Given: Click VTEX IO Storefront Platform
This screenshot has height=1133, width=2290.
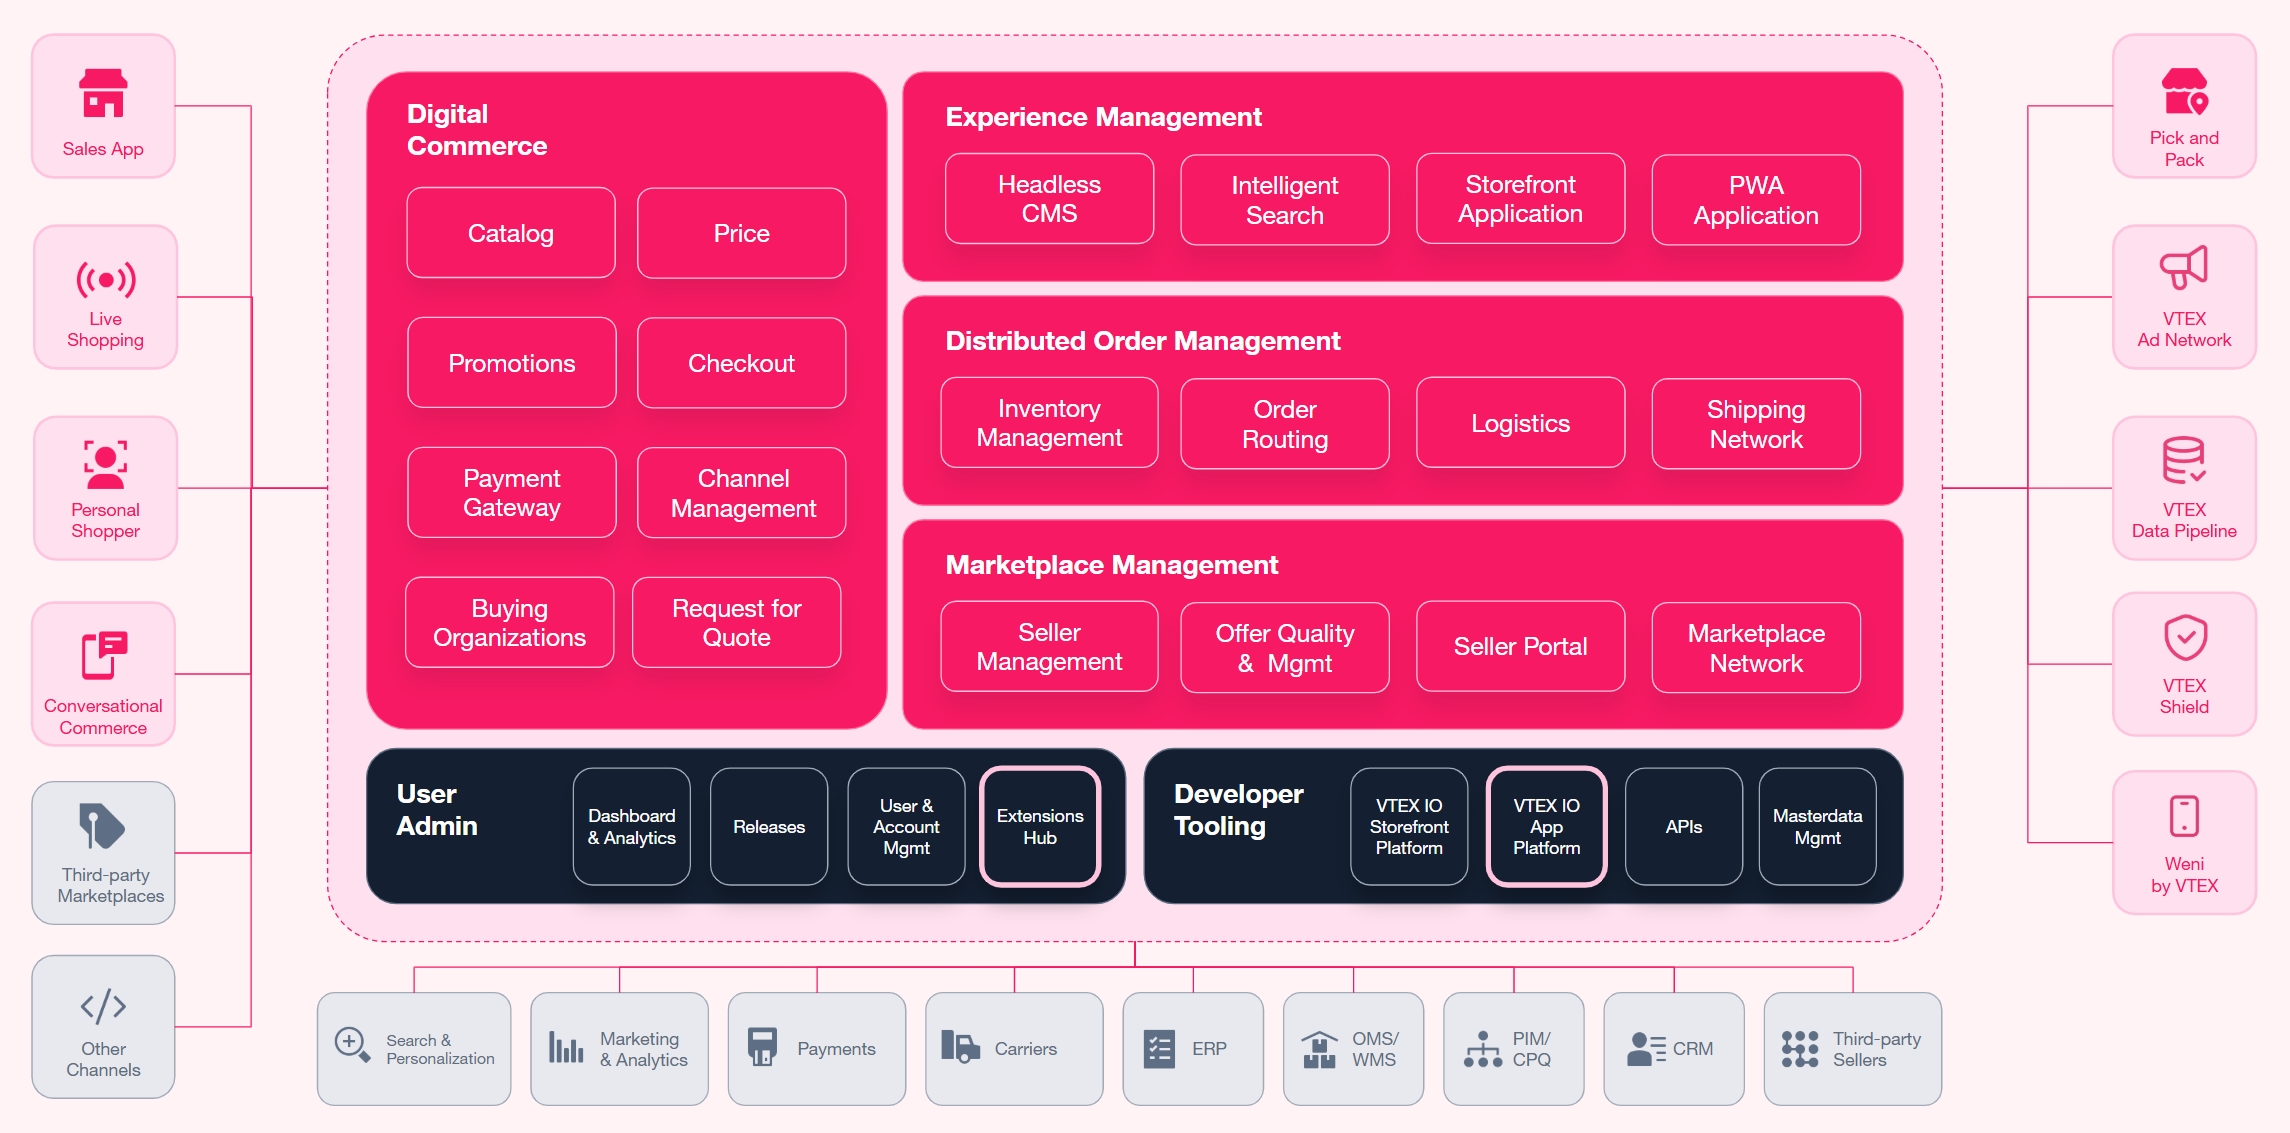Looking at the screenshot, I should tap(1409, 827).
